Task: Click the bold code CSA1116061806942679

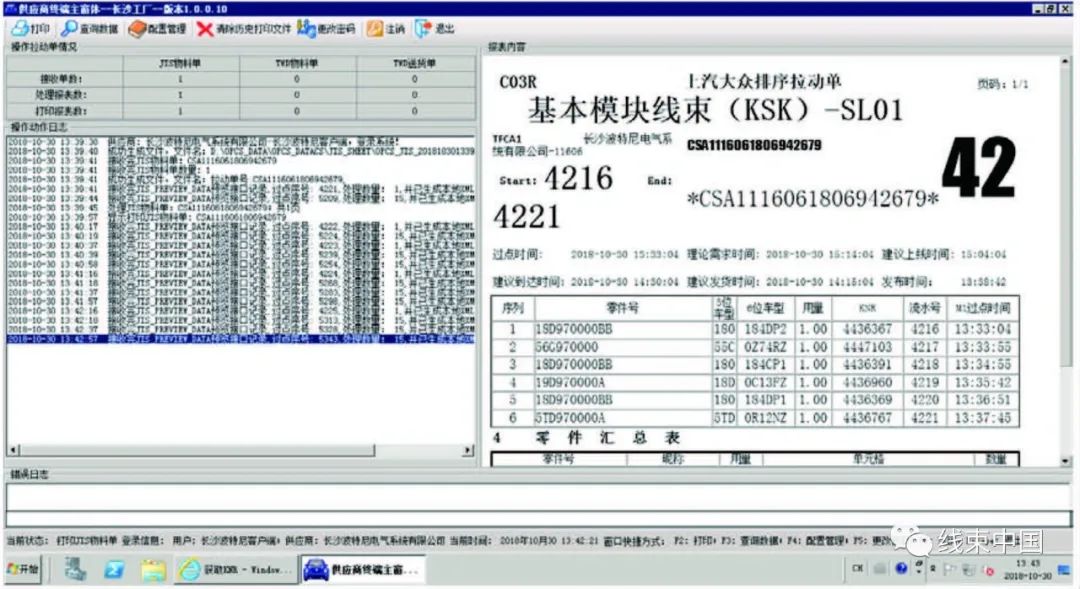Action: [x=754, y=145]
